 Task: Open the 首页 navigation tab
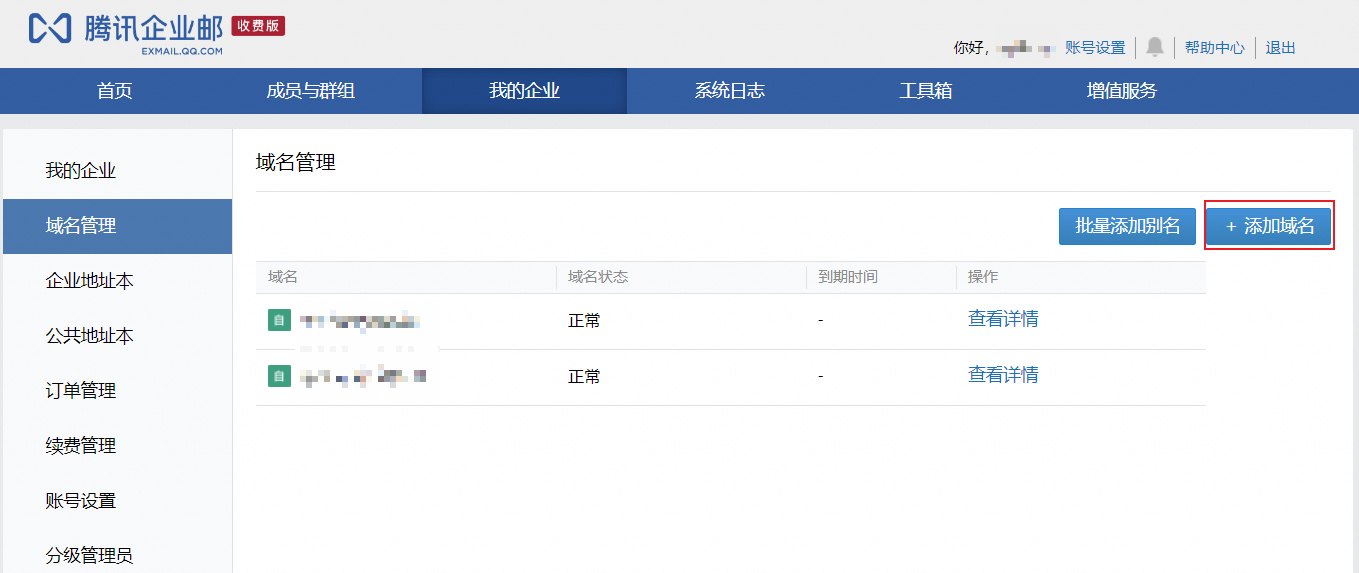pyautogui.click(x=114, y=91)
